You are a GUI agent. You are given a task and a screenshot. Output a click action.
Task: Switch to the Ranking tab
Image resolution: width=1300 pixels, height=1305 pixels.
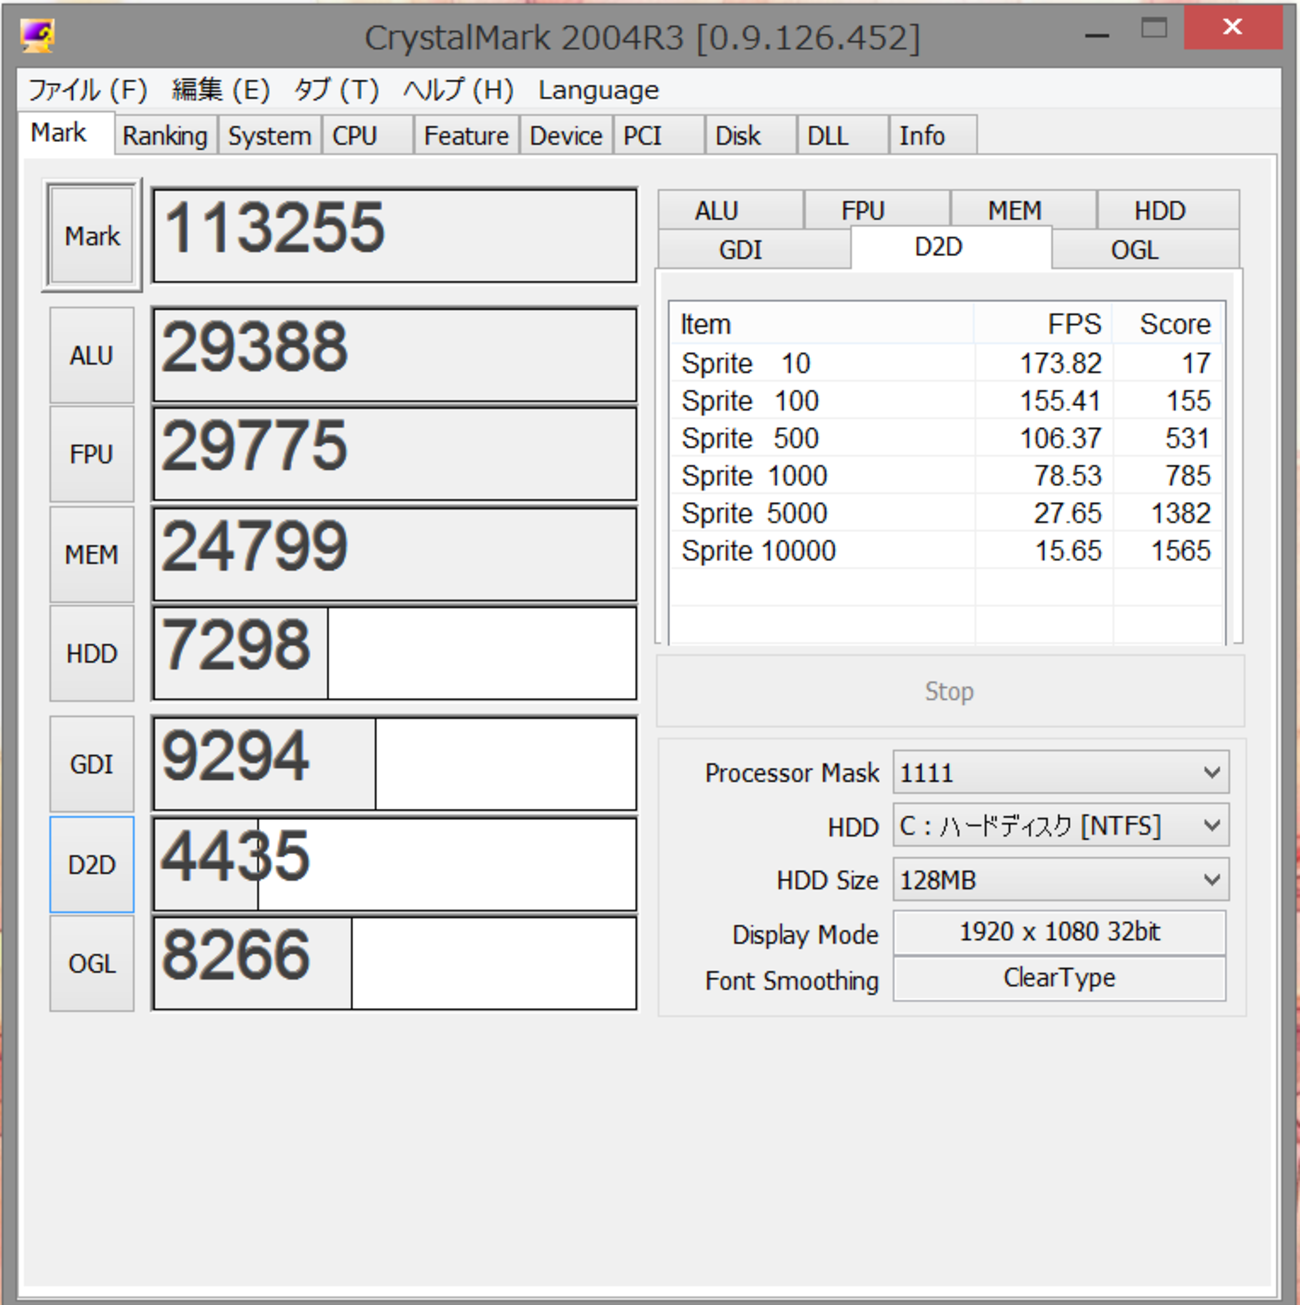pyautogui.click(x=165, y=136)
